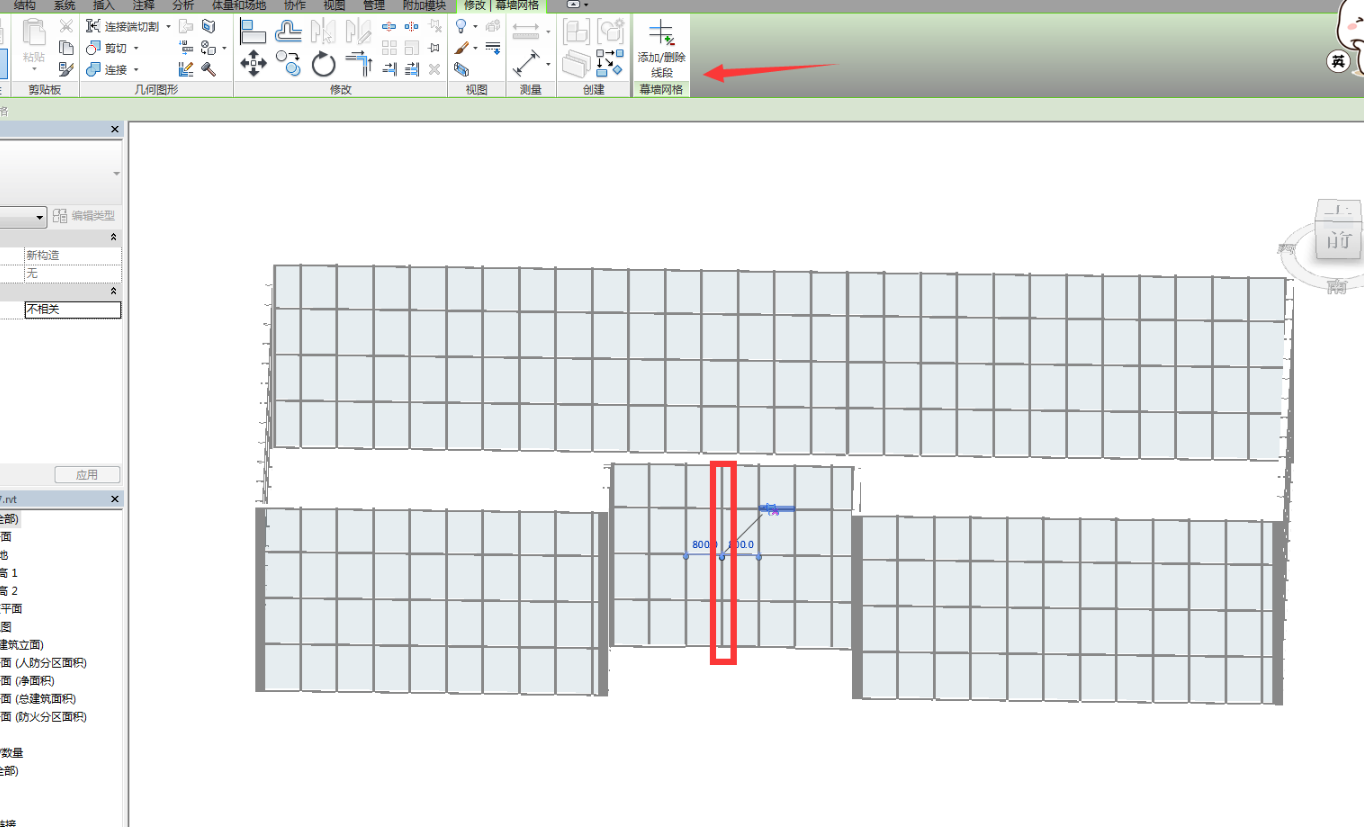Viewport: 1364px width, 827px height.
Task: Select the Offset tool
Action: click(x=289, y=31)
